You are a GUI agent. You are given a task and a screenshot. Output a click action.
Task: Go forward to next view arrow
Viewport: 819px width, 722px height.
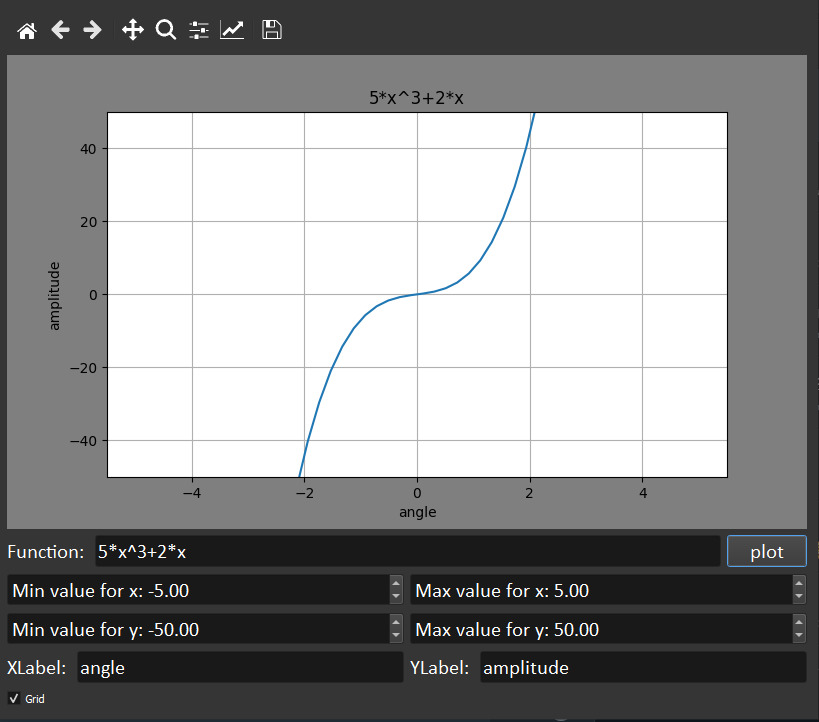(x=92, y=30)
